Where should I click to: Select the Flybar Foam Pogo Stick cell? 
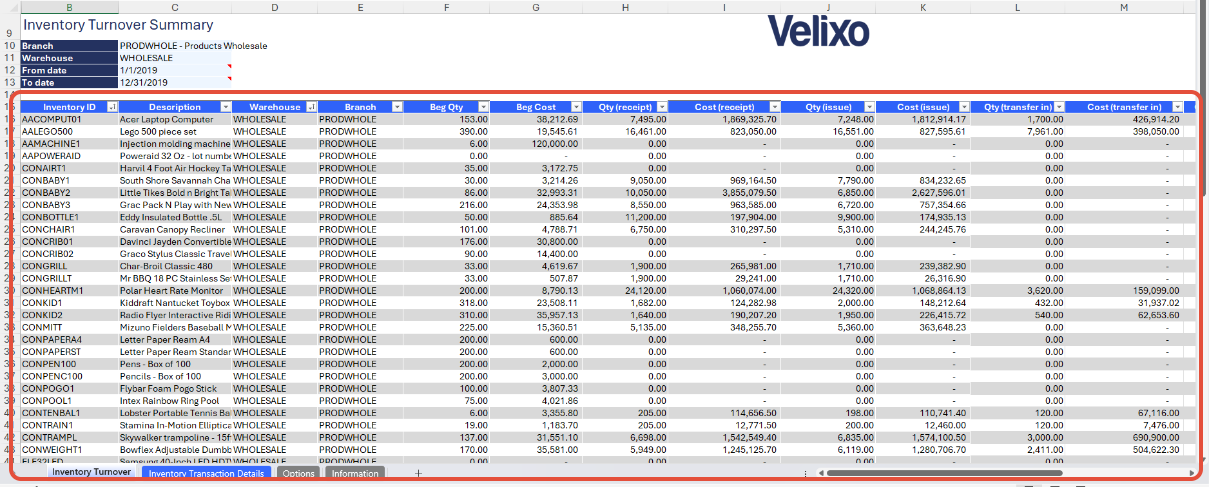[175, 388]
